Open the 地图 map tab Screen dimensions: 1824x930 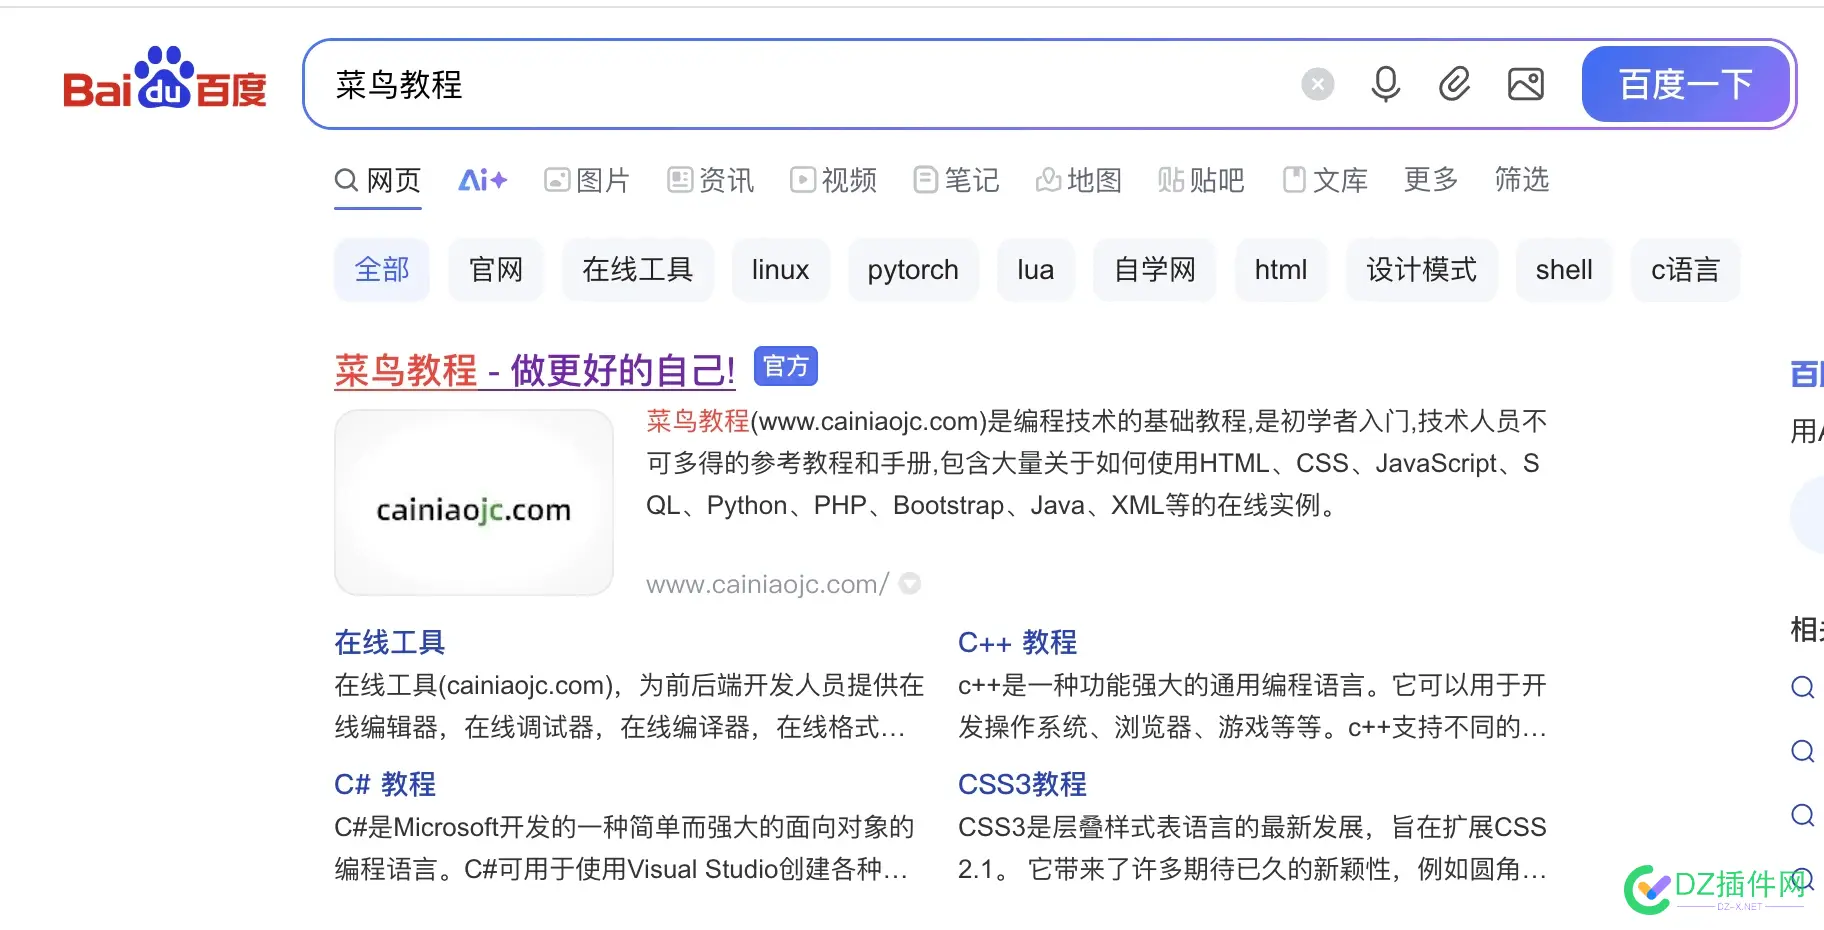1078,180
